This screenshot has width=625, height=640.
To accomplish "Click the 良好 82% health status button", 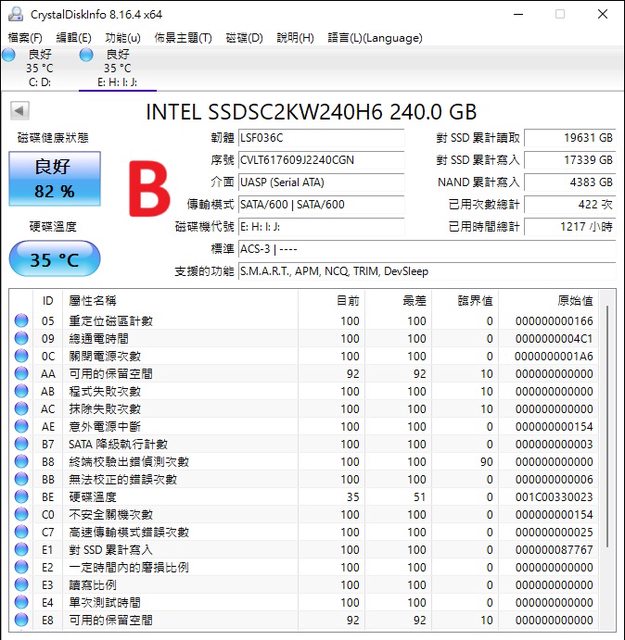I will click(54, 178).
